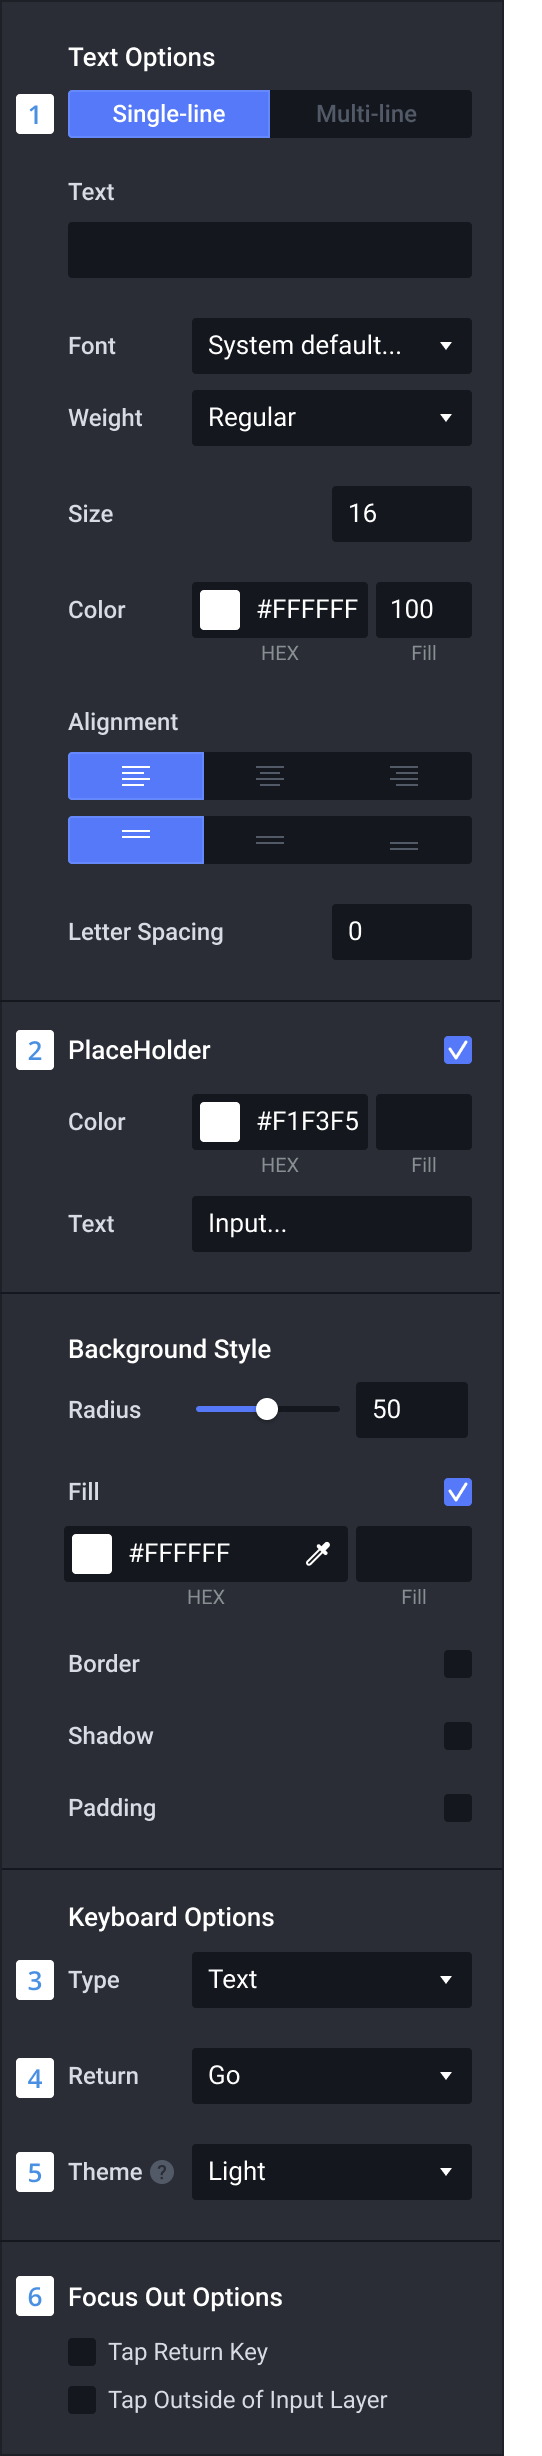Select middle vertical alignment icon
The image size is (542, 2456).
(270, 840)
